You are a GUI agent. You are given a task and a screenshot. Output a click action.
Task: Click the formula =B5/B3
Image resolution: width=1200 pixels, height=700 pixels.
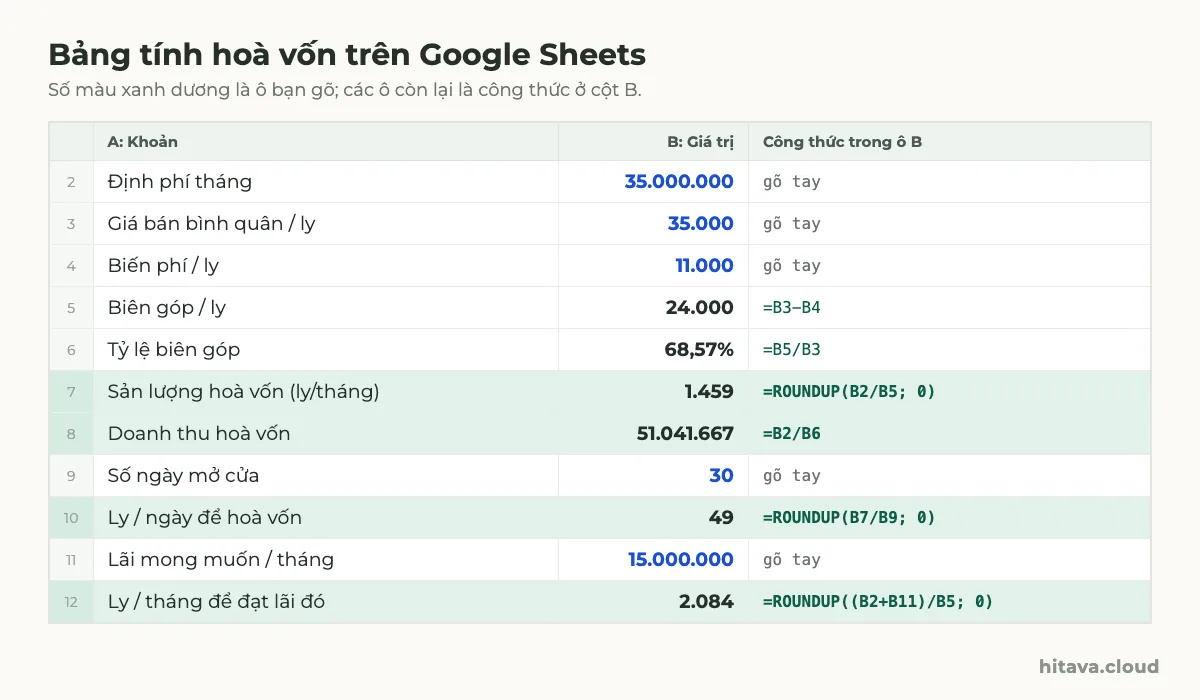point(792,350)
